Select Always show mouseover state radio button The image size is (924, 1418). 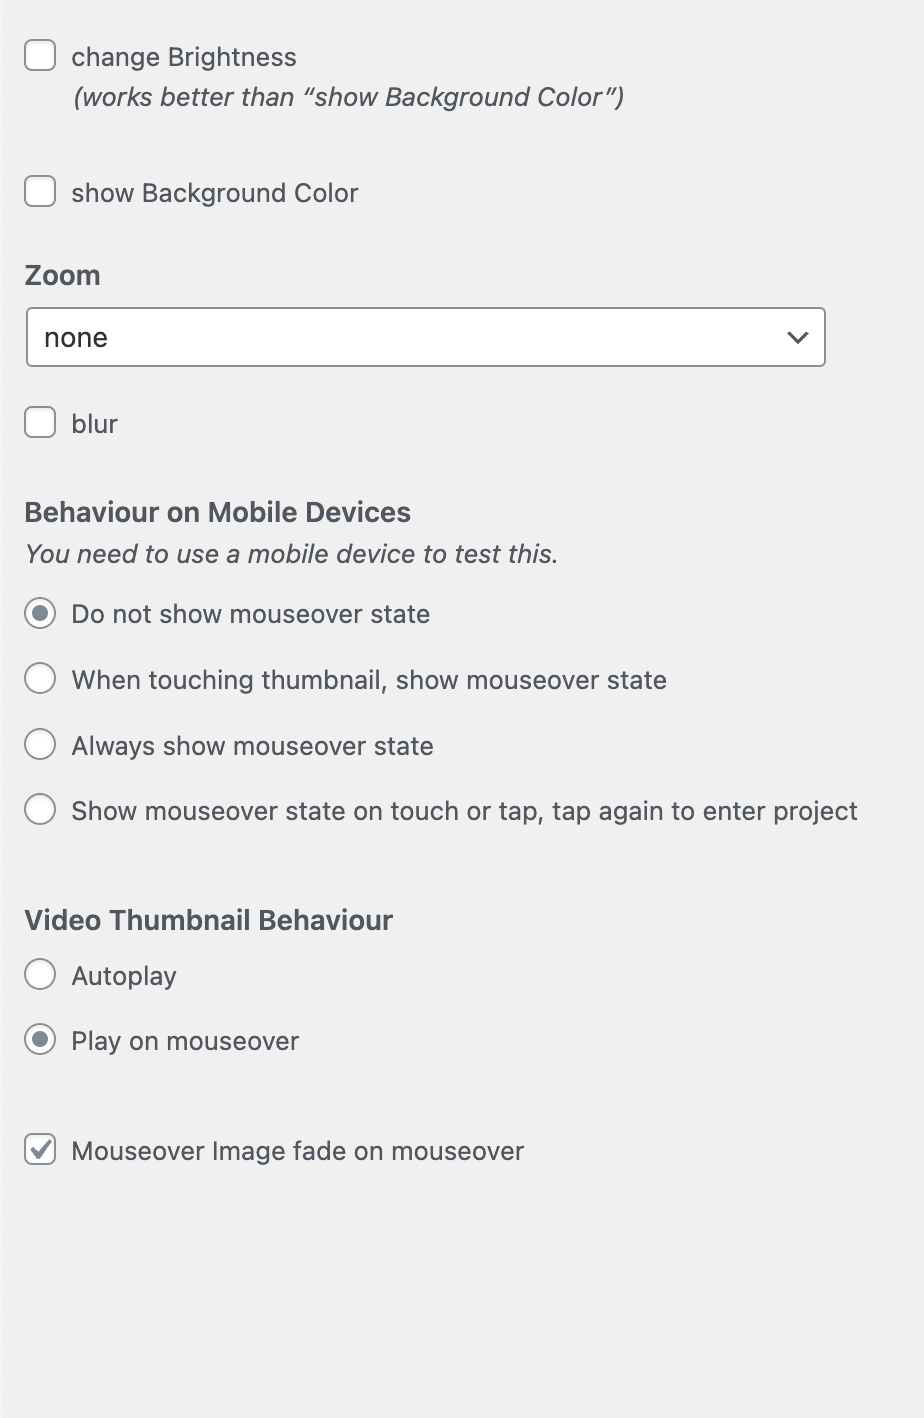pyautogui.click(x=40, y=745)
